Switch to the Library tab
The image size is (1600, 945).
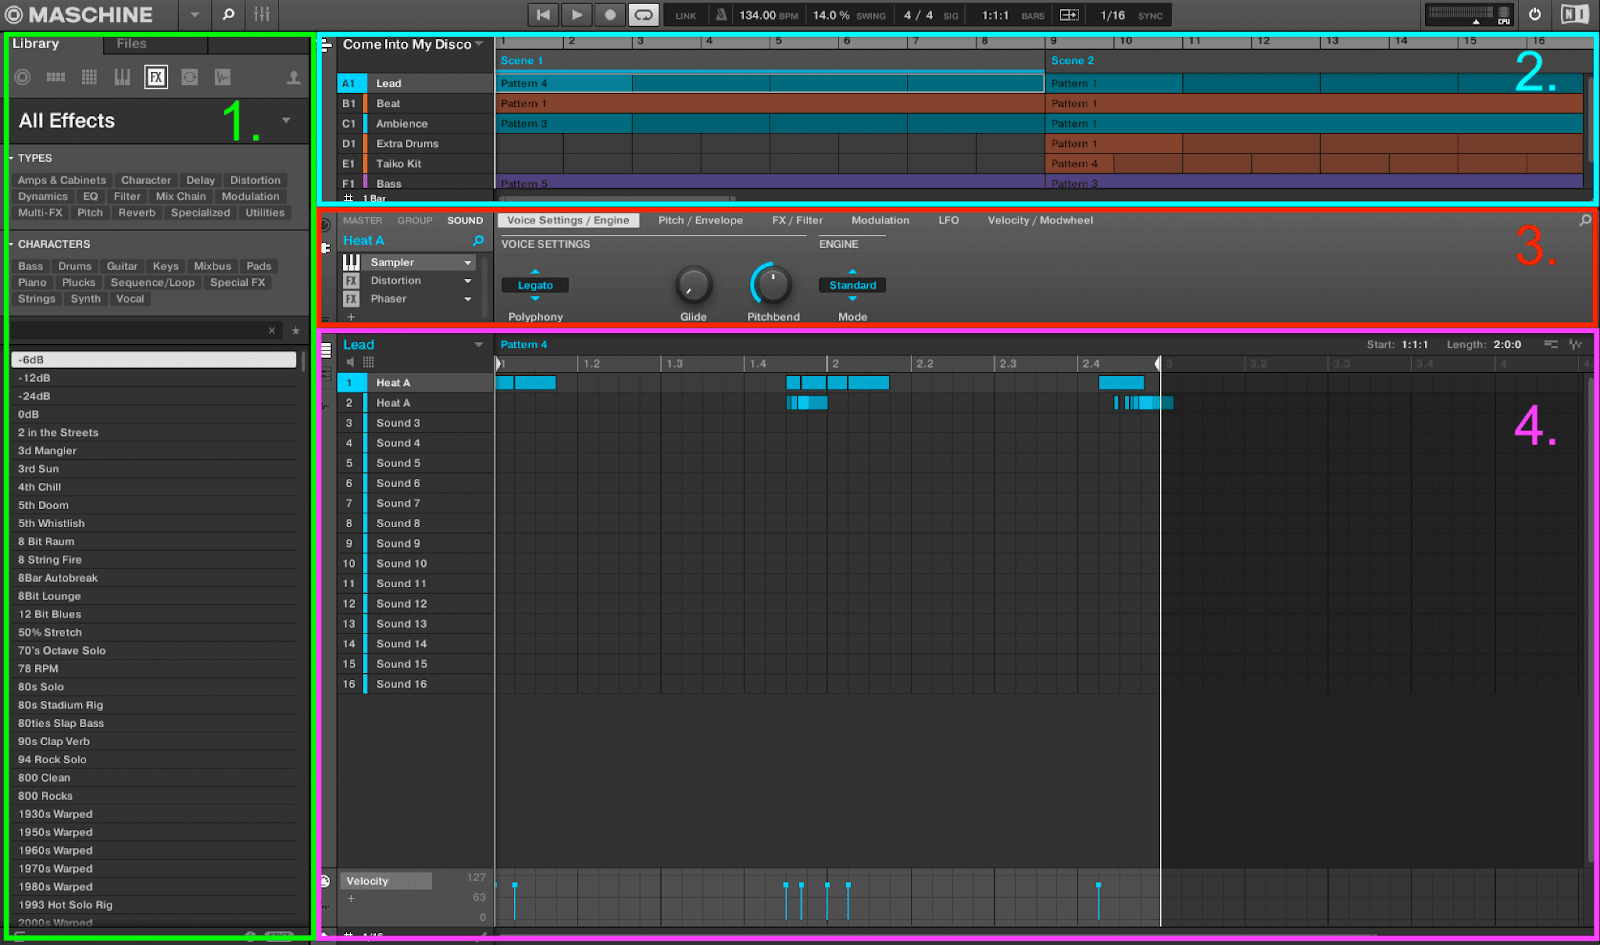point(36,44)
